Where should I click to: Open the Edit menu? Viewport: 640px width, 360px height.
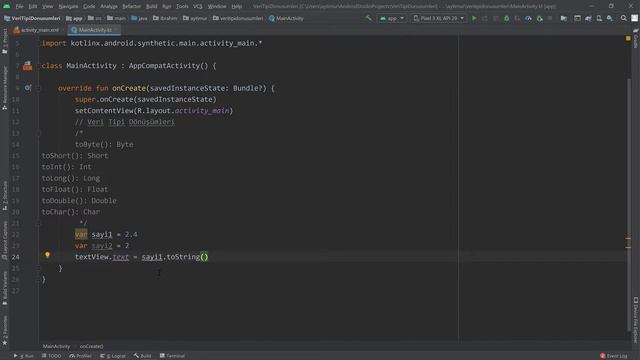33,7
